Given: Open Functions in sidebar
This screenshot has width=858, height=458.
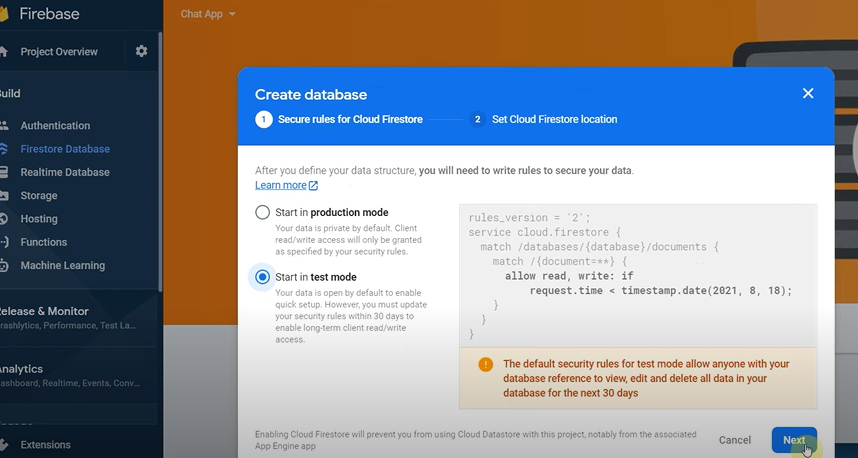Looking at the screenshot, I should coord(44,242).
